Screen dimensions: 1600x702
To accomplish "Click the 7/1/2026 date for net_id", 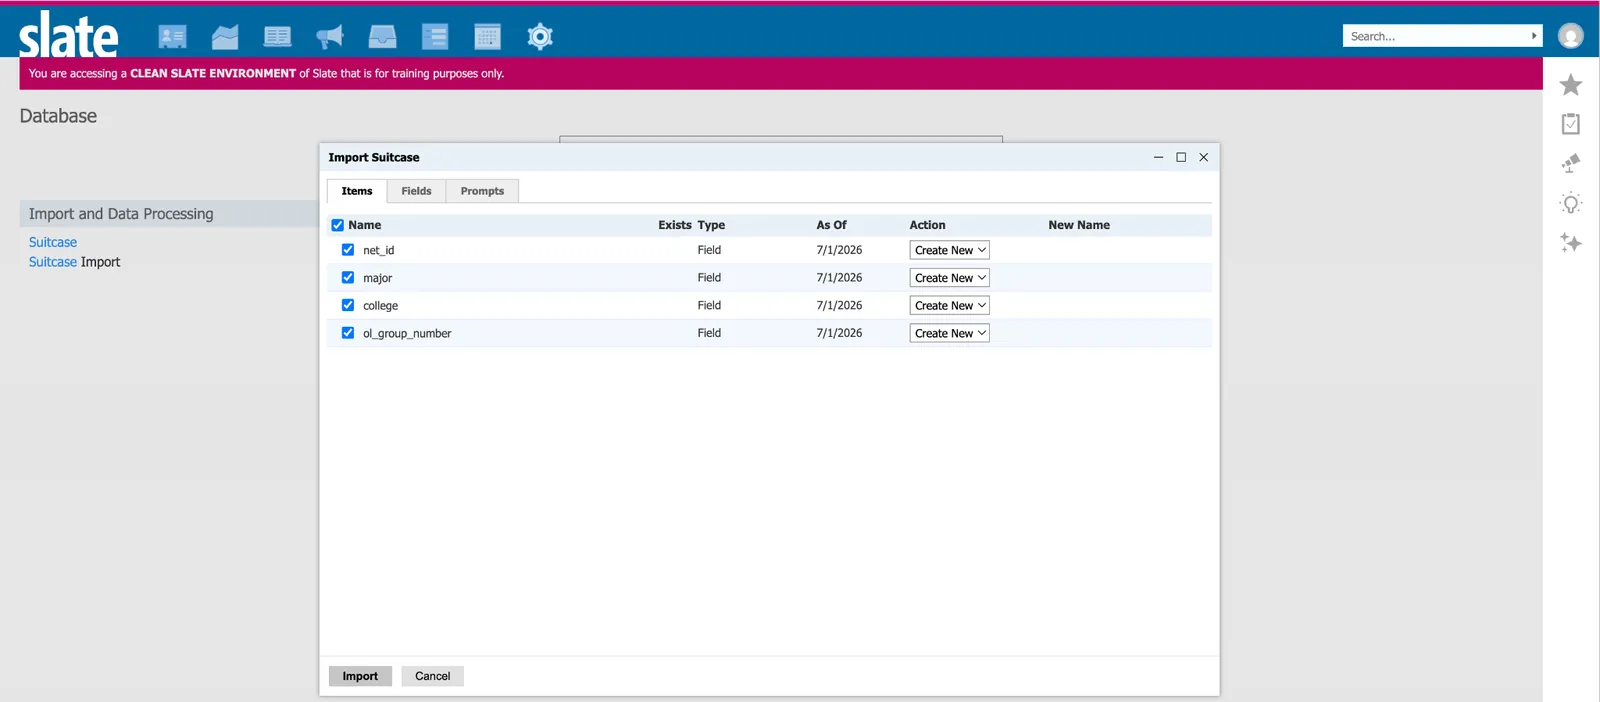I will 839,250.
